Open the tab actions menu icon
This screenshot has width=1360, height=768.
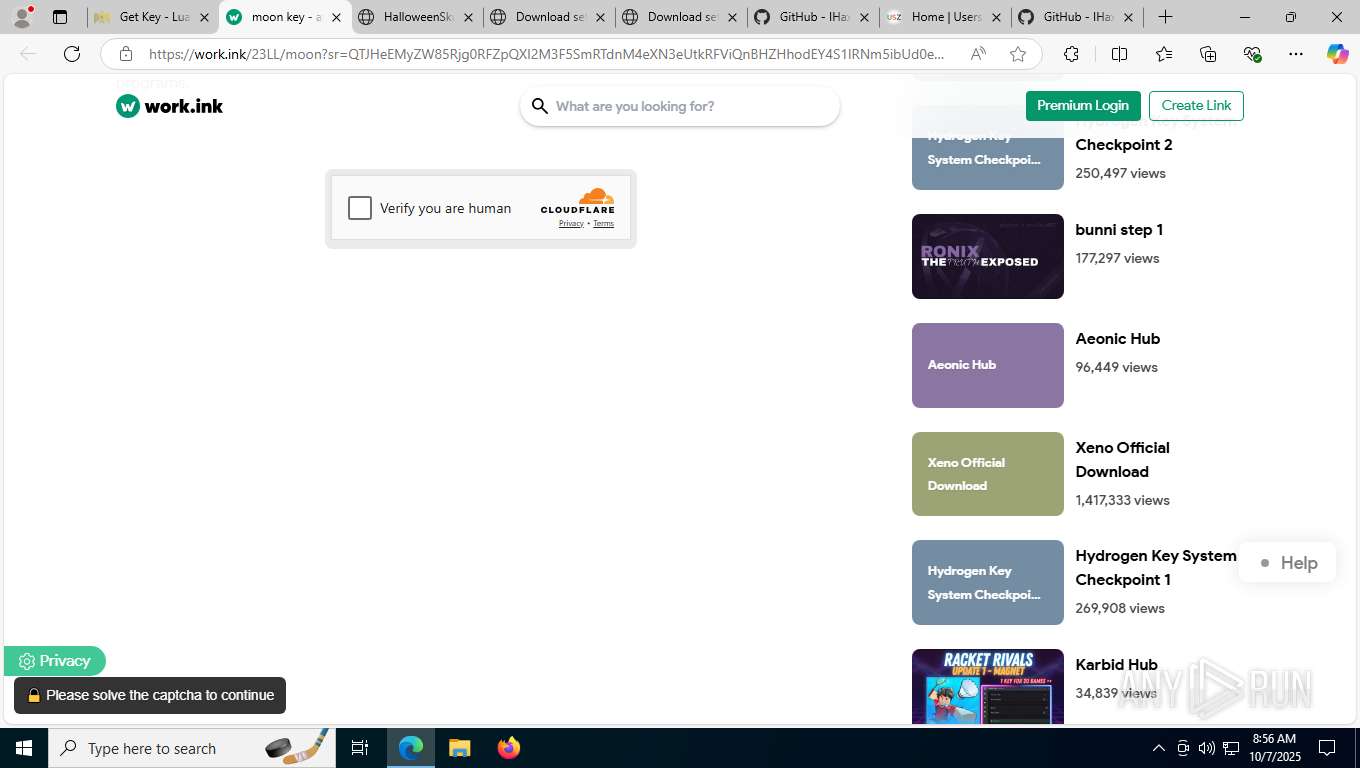click(x=60, y=17)
